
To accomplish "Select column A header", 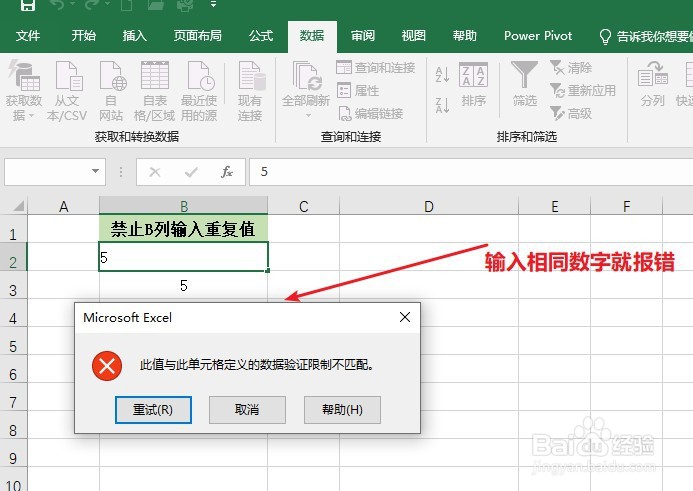I will point(64,206).
